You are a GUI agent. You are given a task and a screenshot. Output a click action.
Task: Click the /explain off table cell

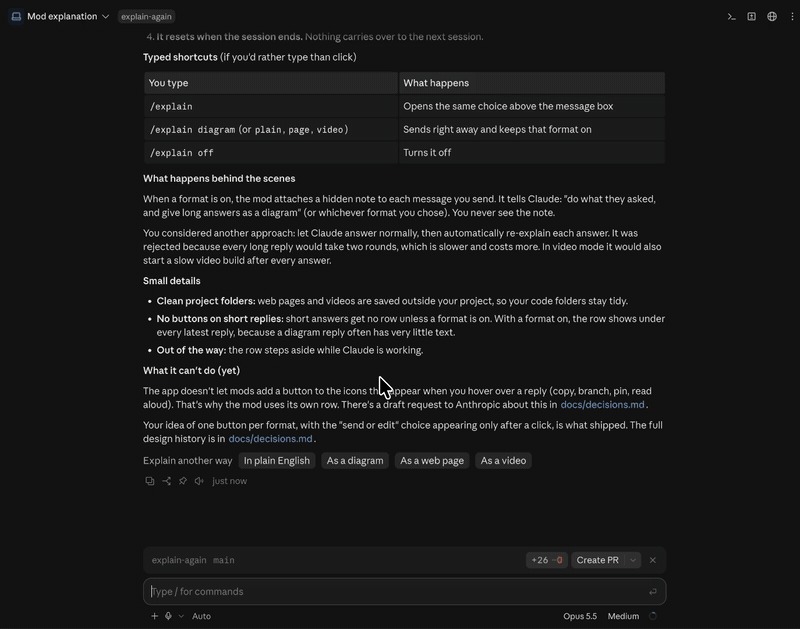point(270,153)
